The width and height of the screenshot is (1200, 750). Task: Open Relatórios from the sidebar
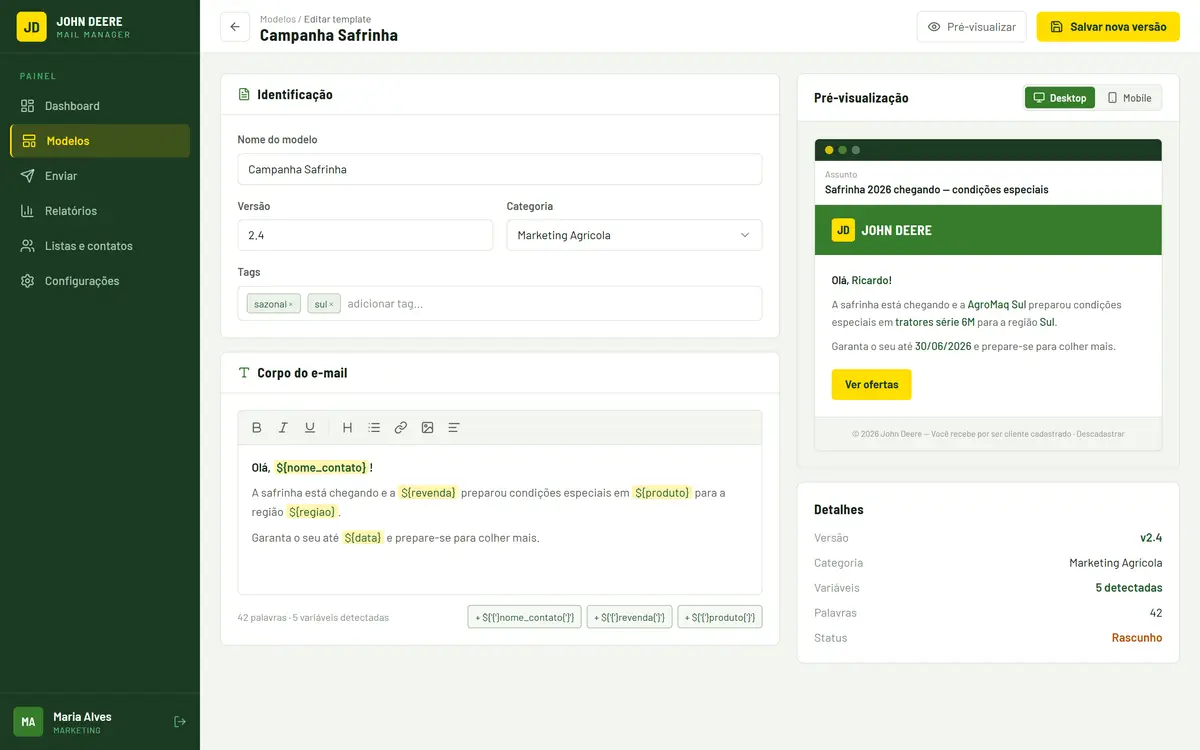(100, 211)
